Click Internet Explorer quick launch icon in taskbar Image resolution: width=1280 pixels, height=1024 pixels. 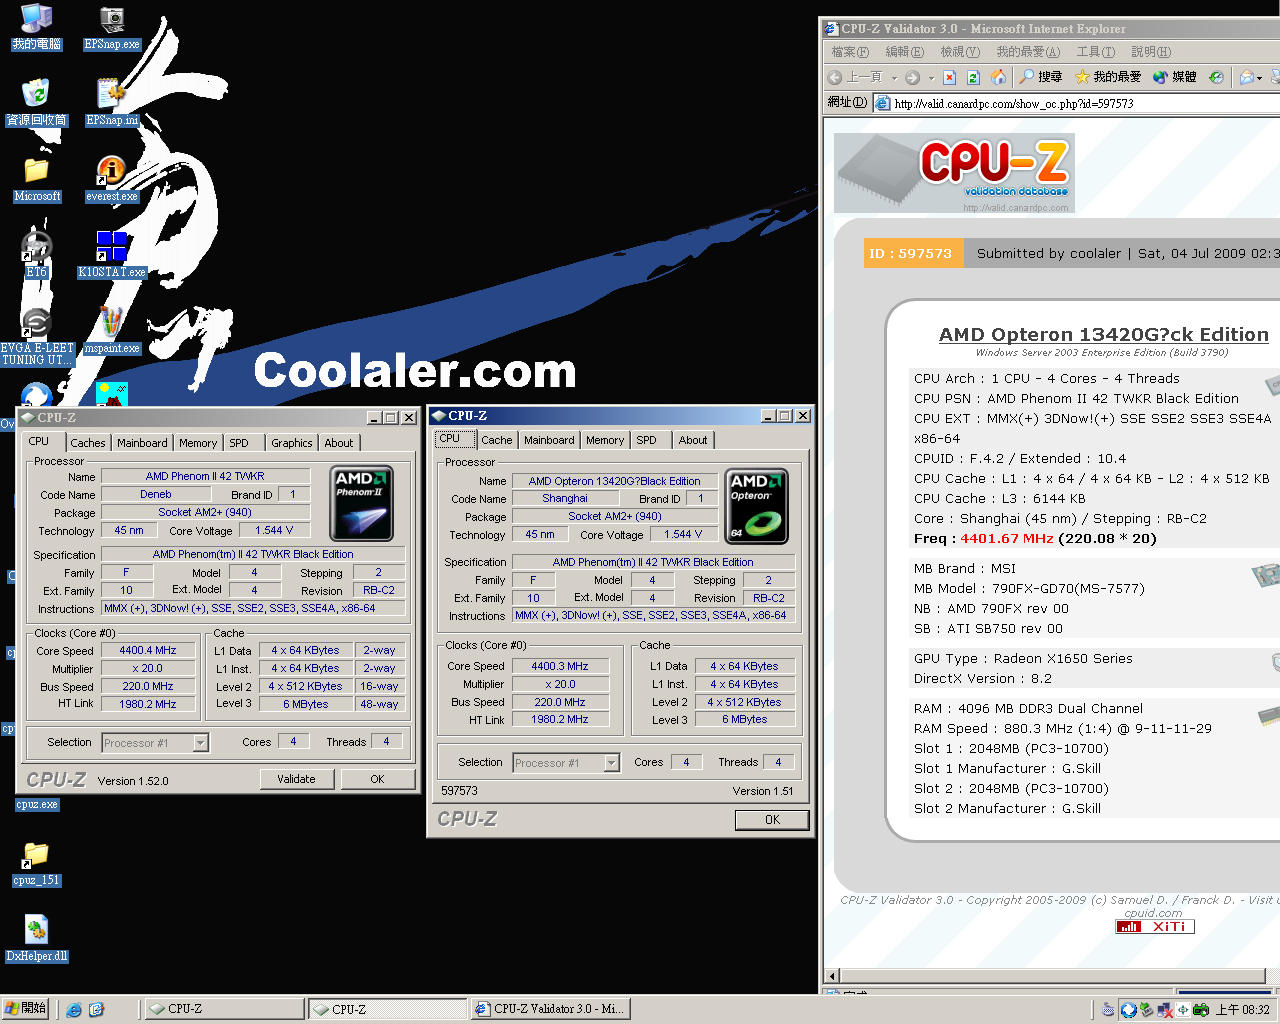click(74, 1009)
